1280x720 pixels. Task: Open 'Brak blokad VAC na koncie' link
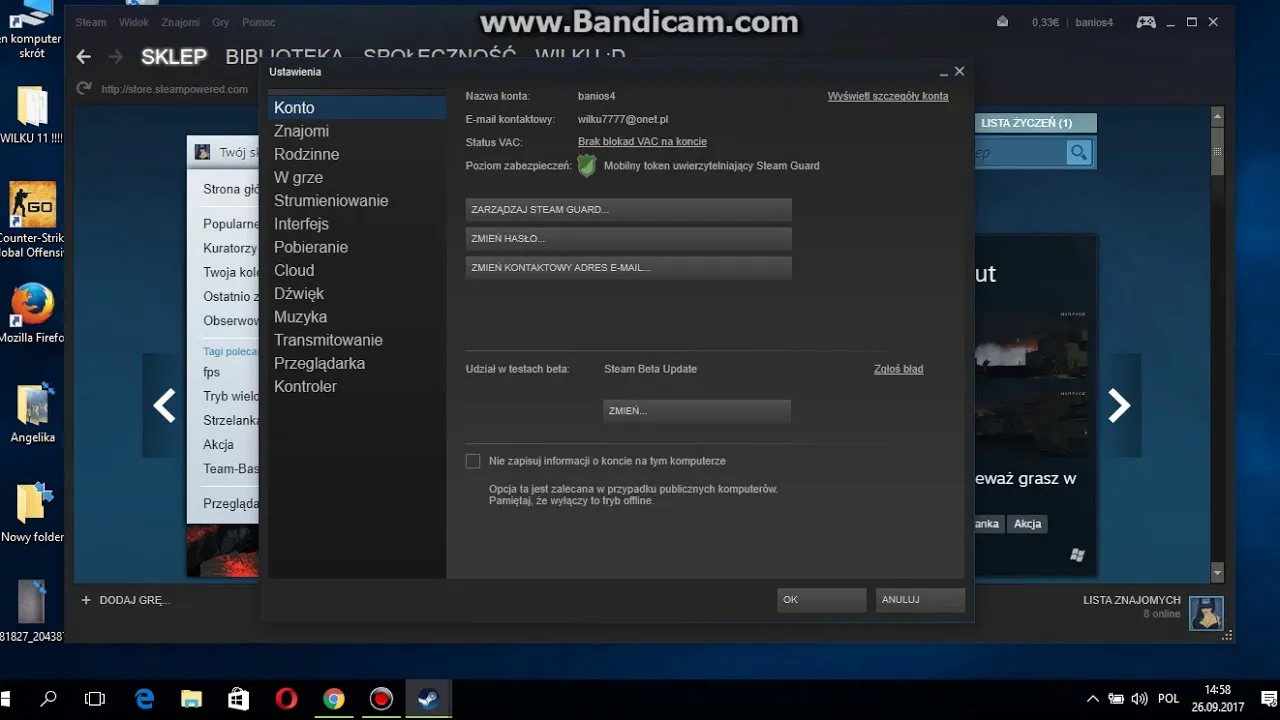tap(642, 142)
